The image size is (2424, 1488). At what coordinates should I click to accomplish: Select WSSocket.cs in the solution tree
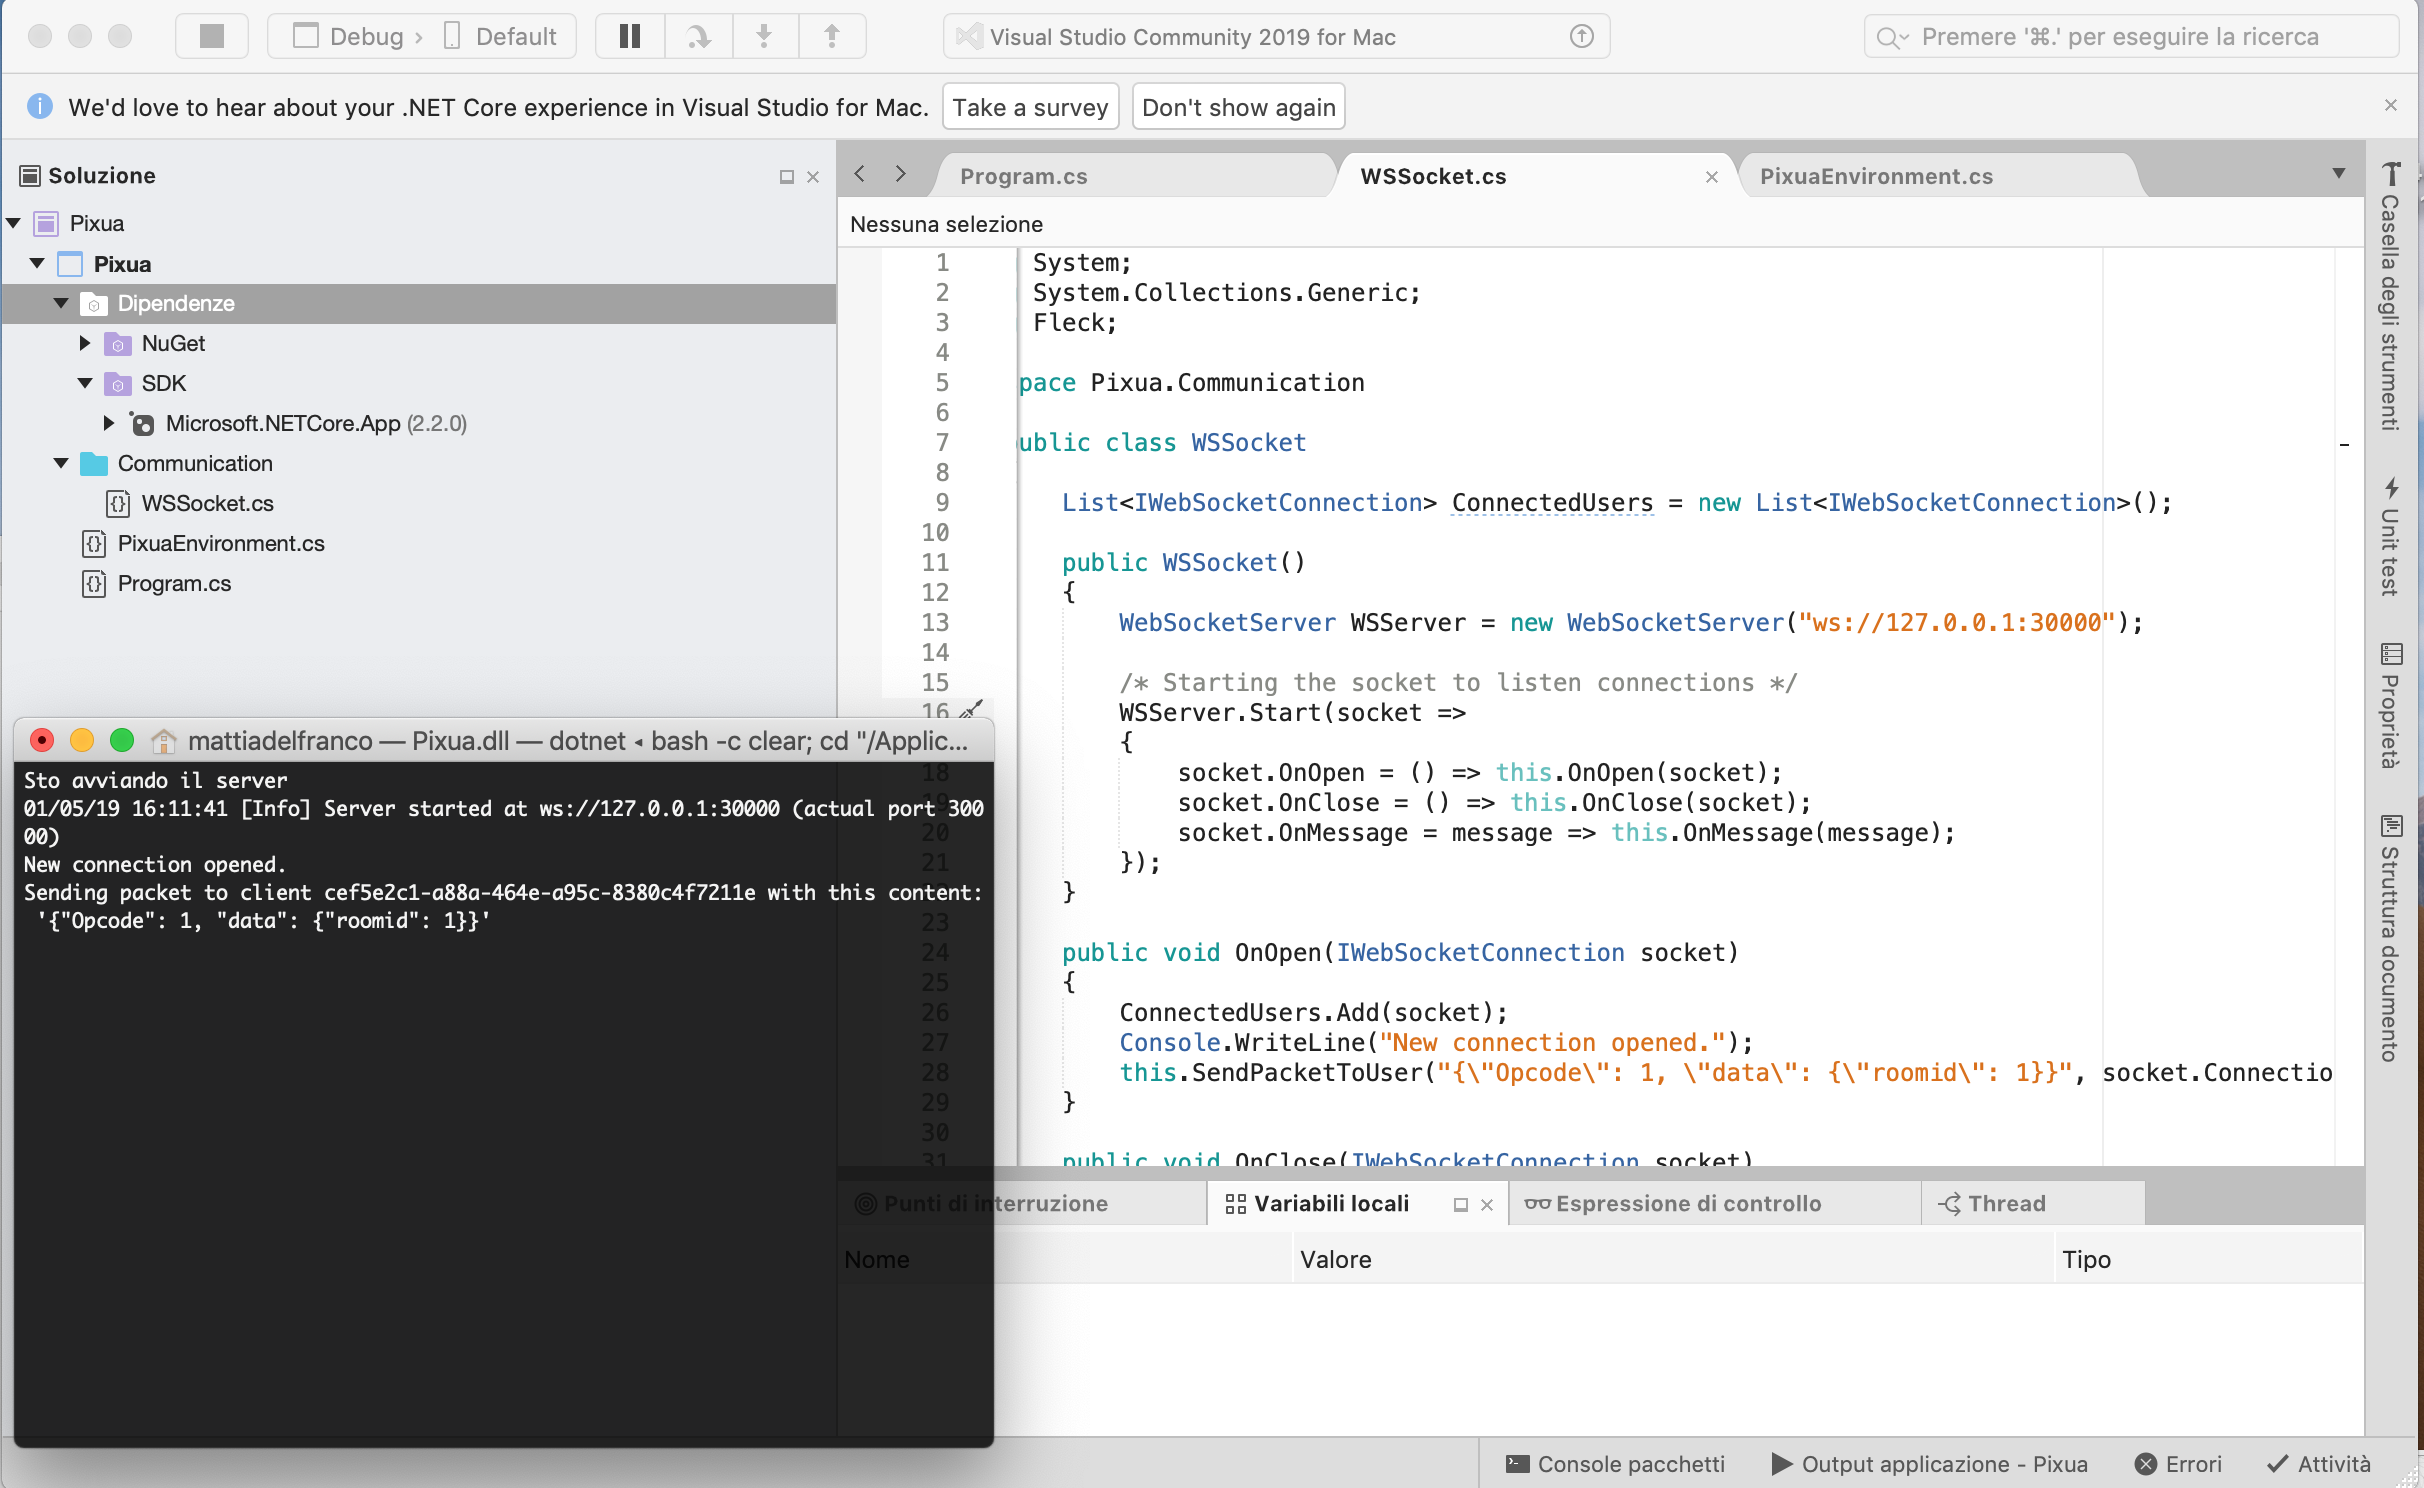[x=207, y=503]
